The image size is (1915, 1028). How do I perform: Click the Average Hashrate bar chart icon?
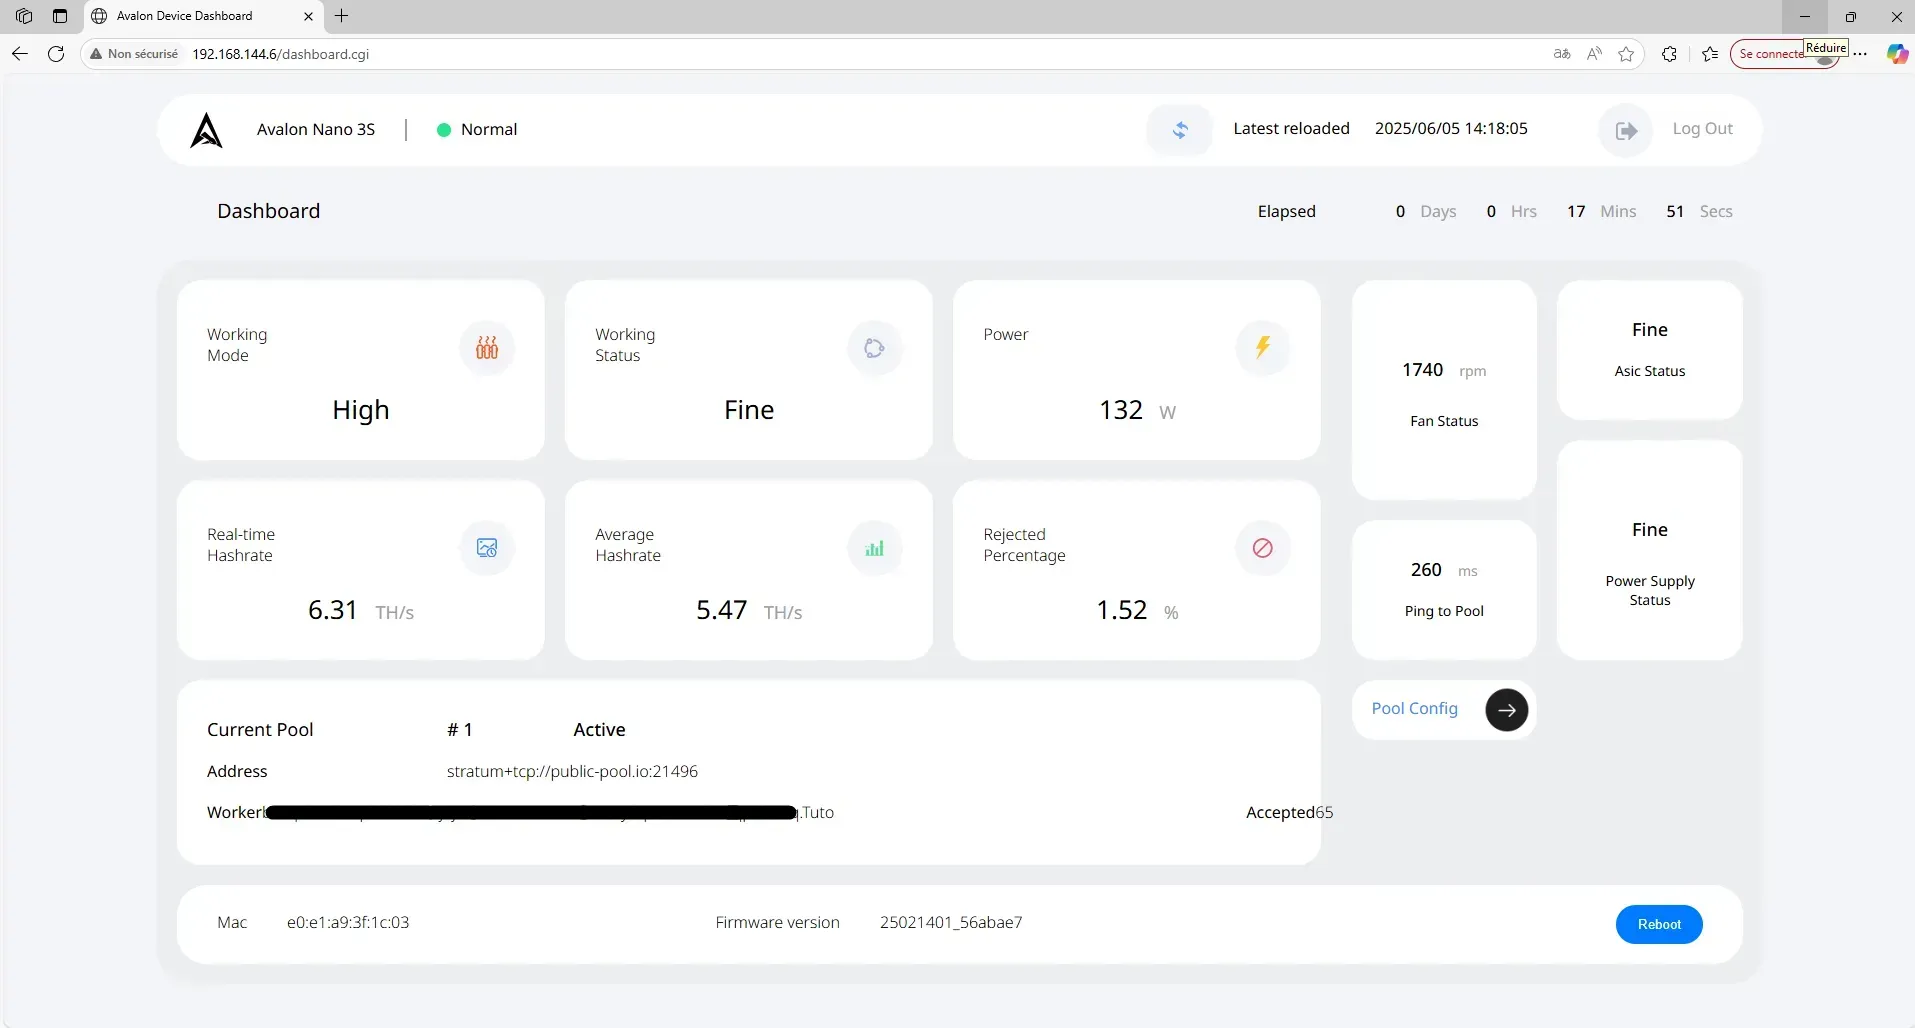coord(874,548)
